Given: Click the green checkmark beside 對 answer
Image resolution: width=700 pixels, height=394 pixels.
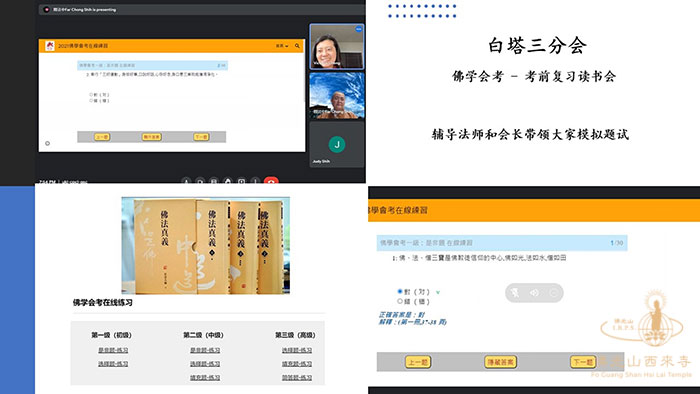Looking at the screenshot, I should coord(438,292).
